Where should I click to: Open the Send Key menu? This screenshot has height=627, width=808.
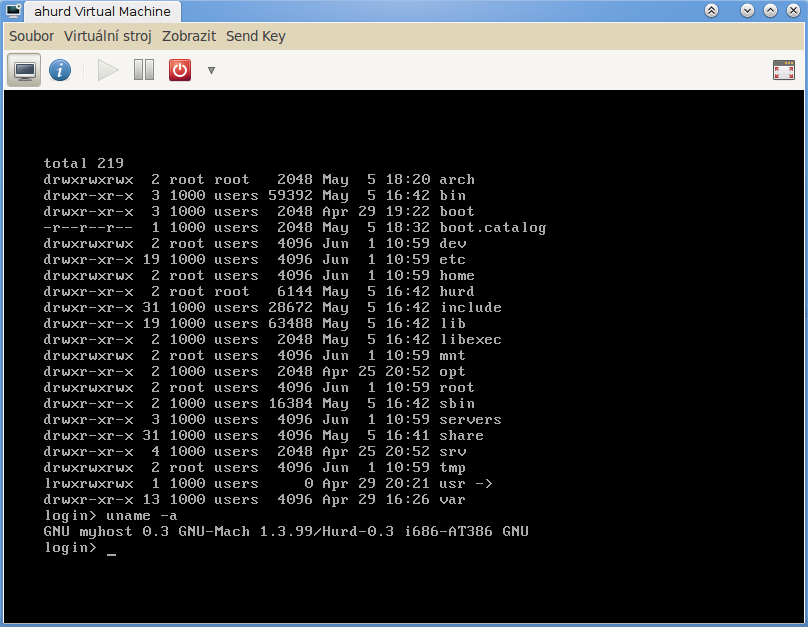pos(256,36)
